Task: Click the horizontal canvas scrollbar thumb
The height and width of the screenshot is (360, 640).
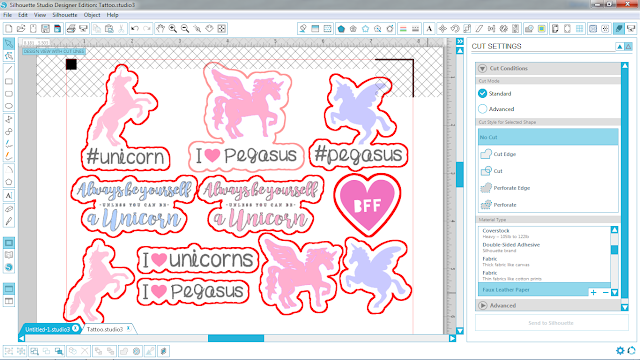Action: [236, 338]
